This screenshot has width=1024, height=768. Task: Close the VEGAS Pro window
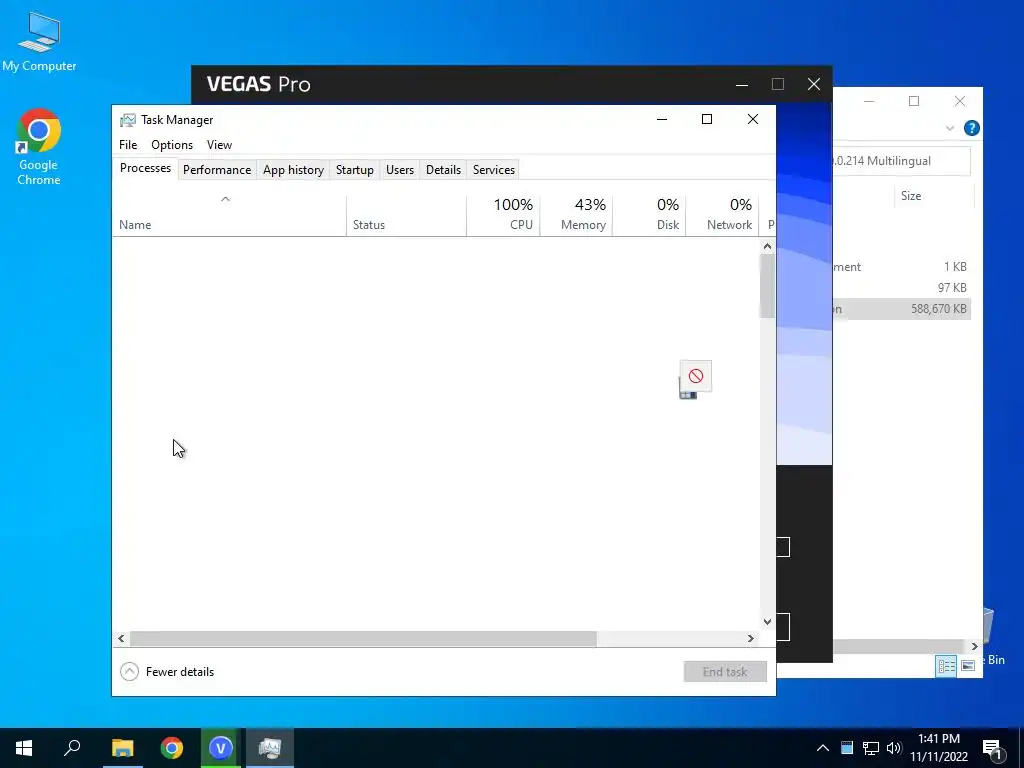[x=814, y=84]
